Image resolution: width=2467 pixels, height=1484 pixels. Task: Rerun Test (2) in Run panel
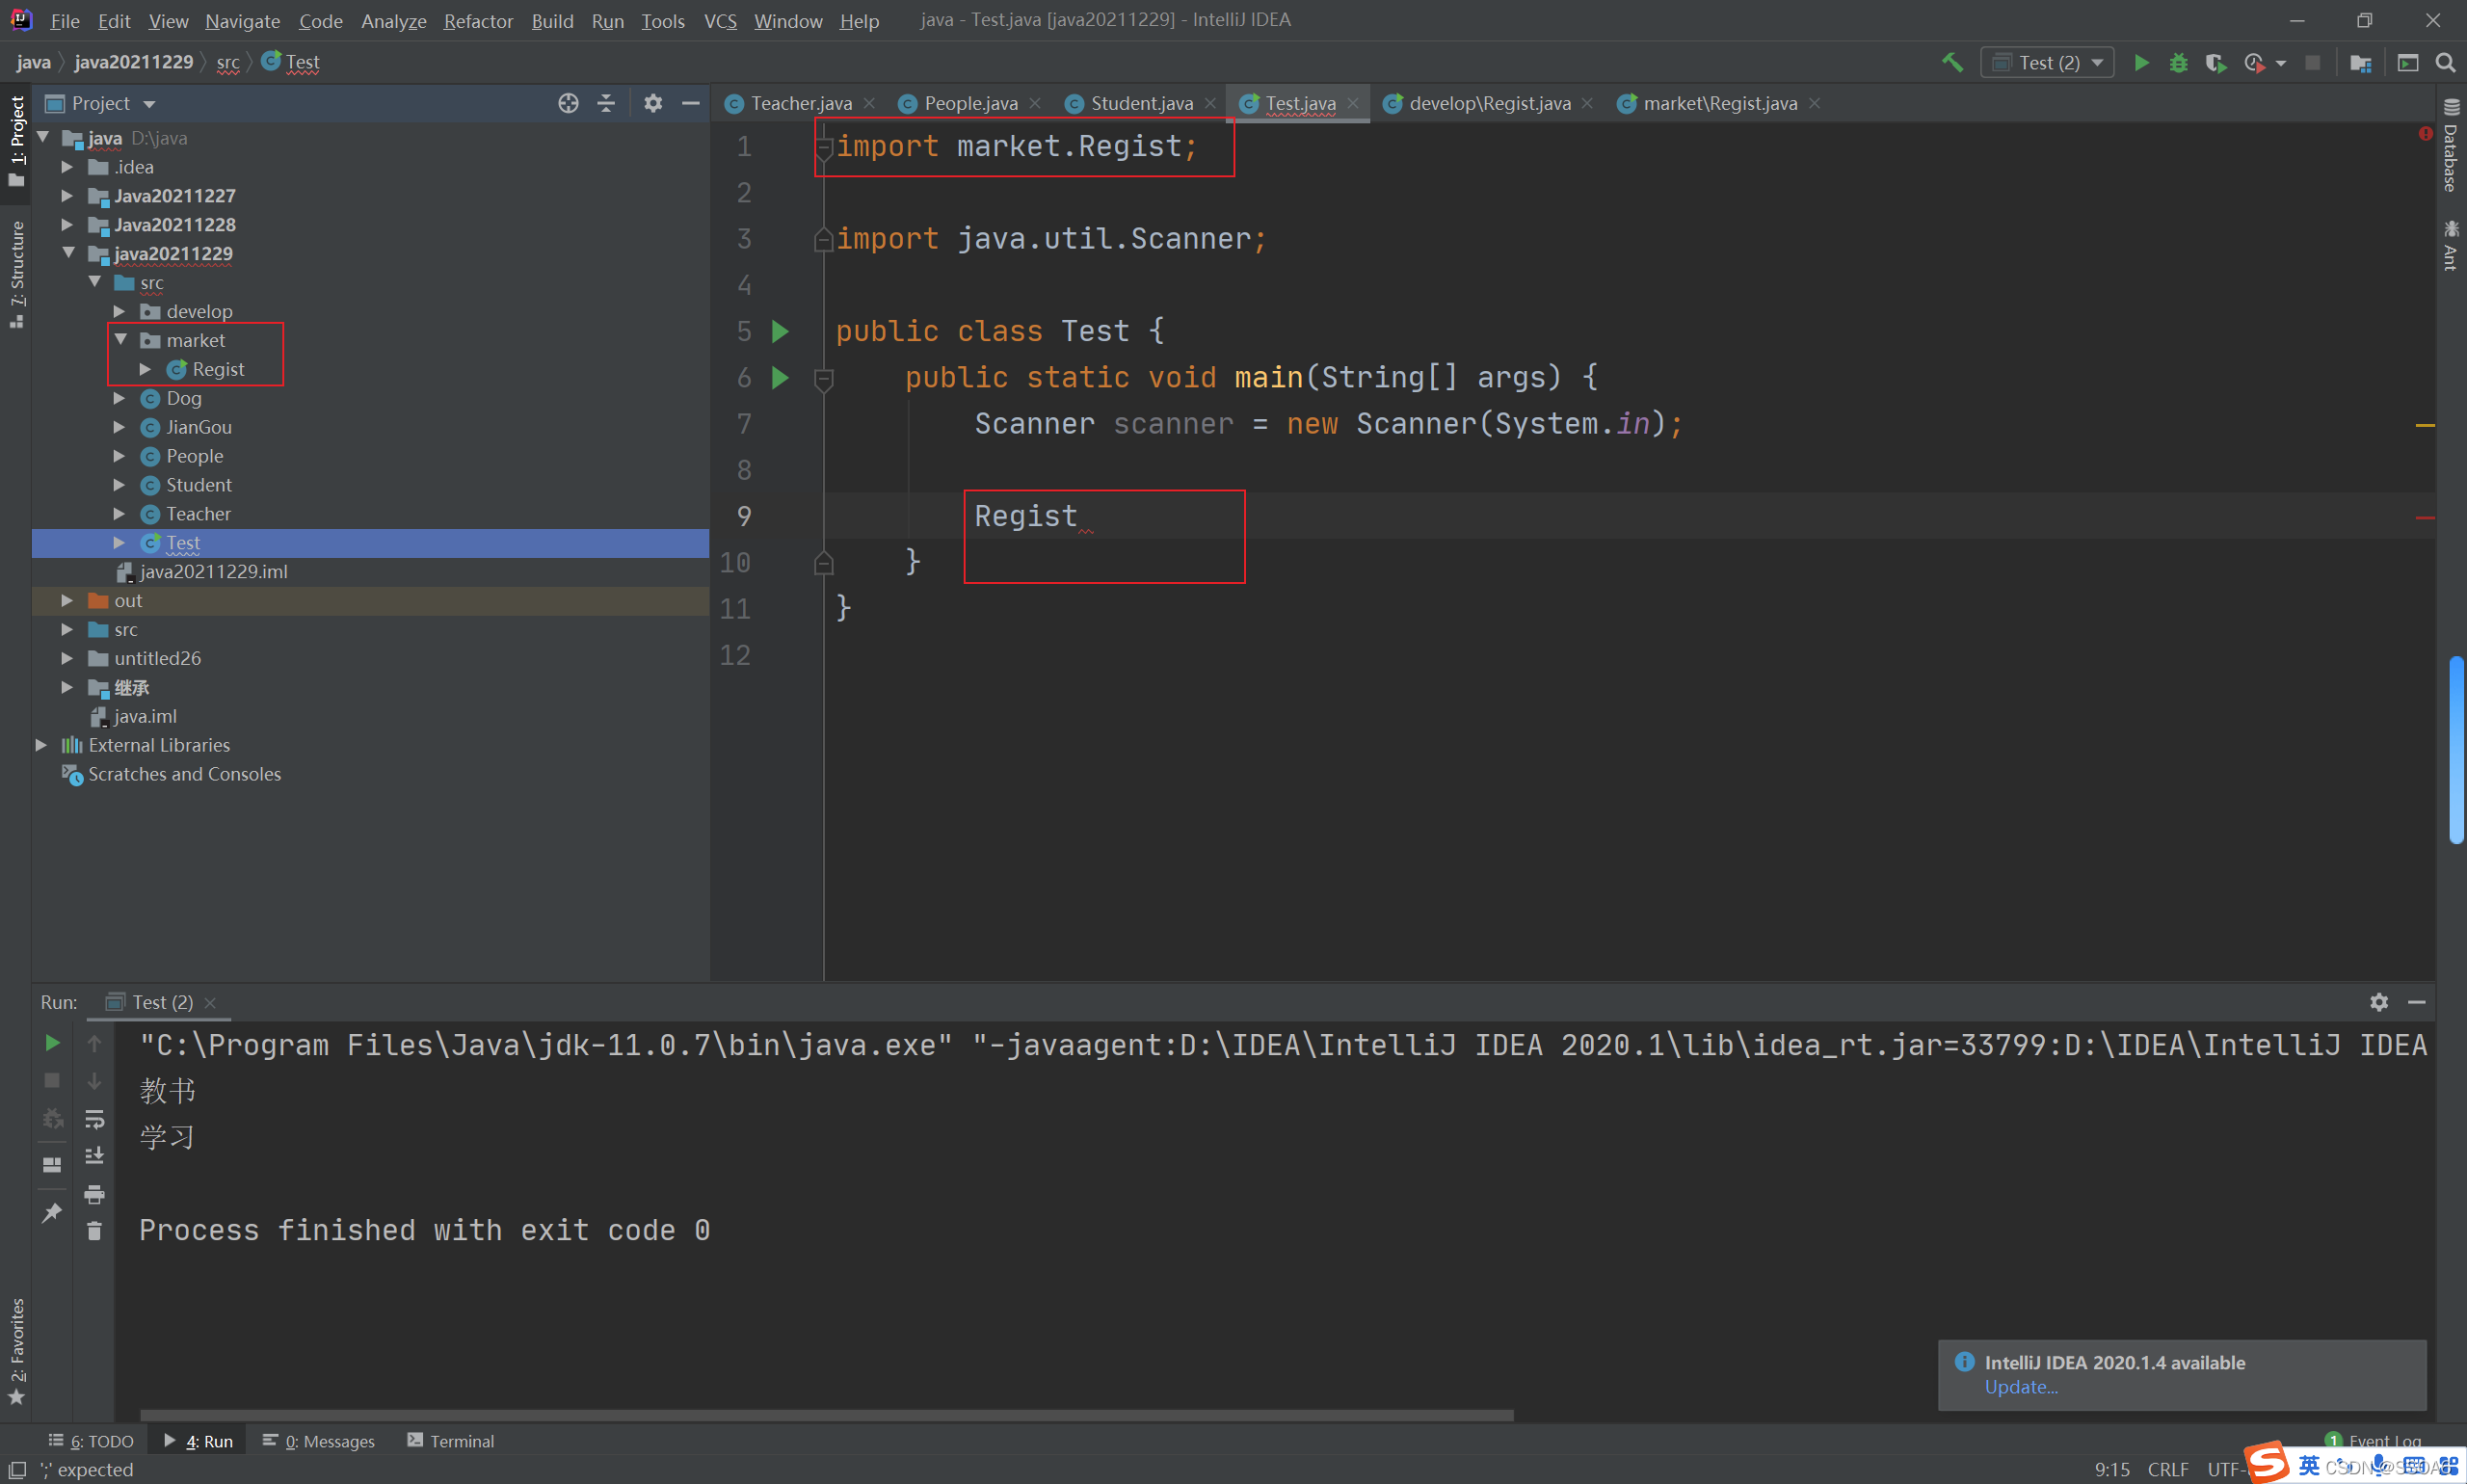click(x=52, y=1043)
